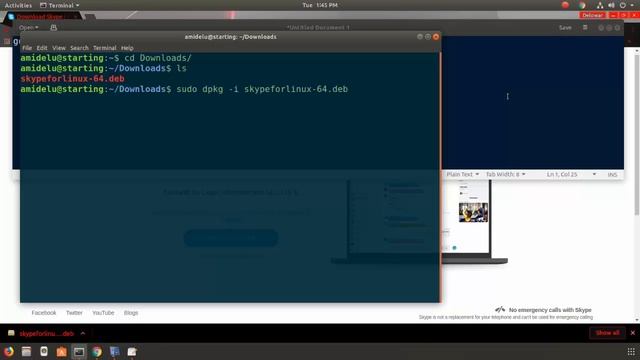Switch to Terminal from the dock

click(79, 351)
